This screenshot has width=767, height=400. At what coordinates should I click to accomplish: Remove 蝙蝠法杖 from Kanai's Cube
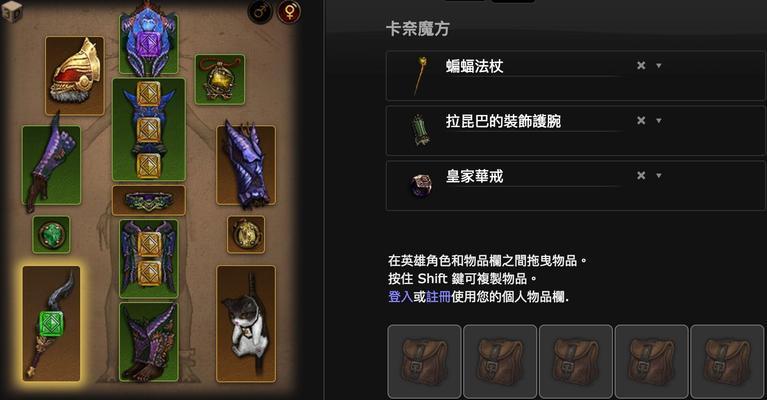click(641, 66)
